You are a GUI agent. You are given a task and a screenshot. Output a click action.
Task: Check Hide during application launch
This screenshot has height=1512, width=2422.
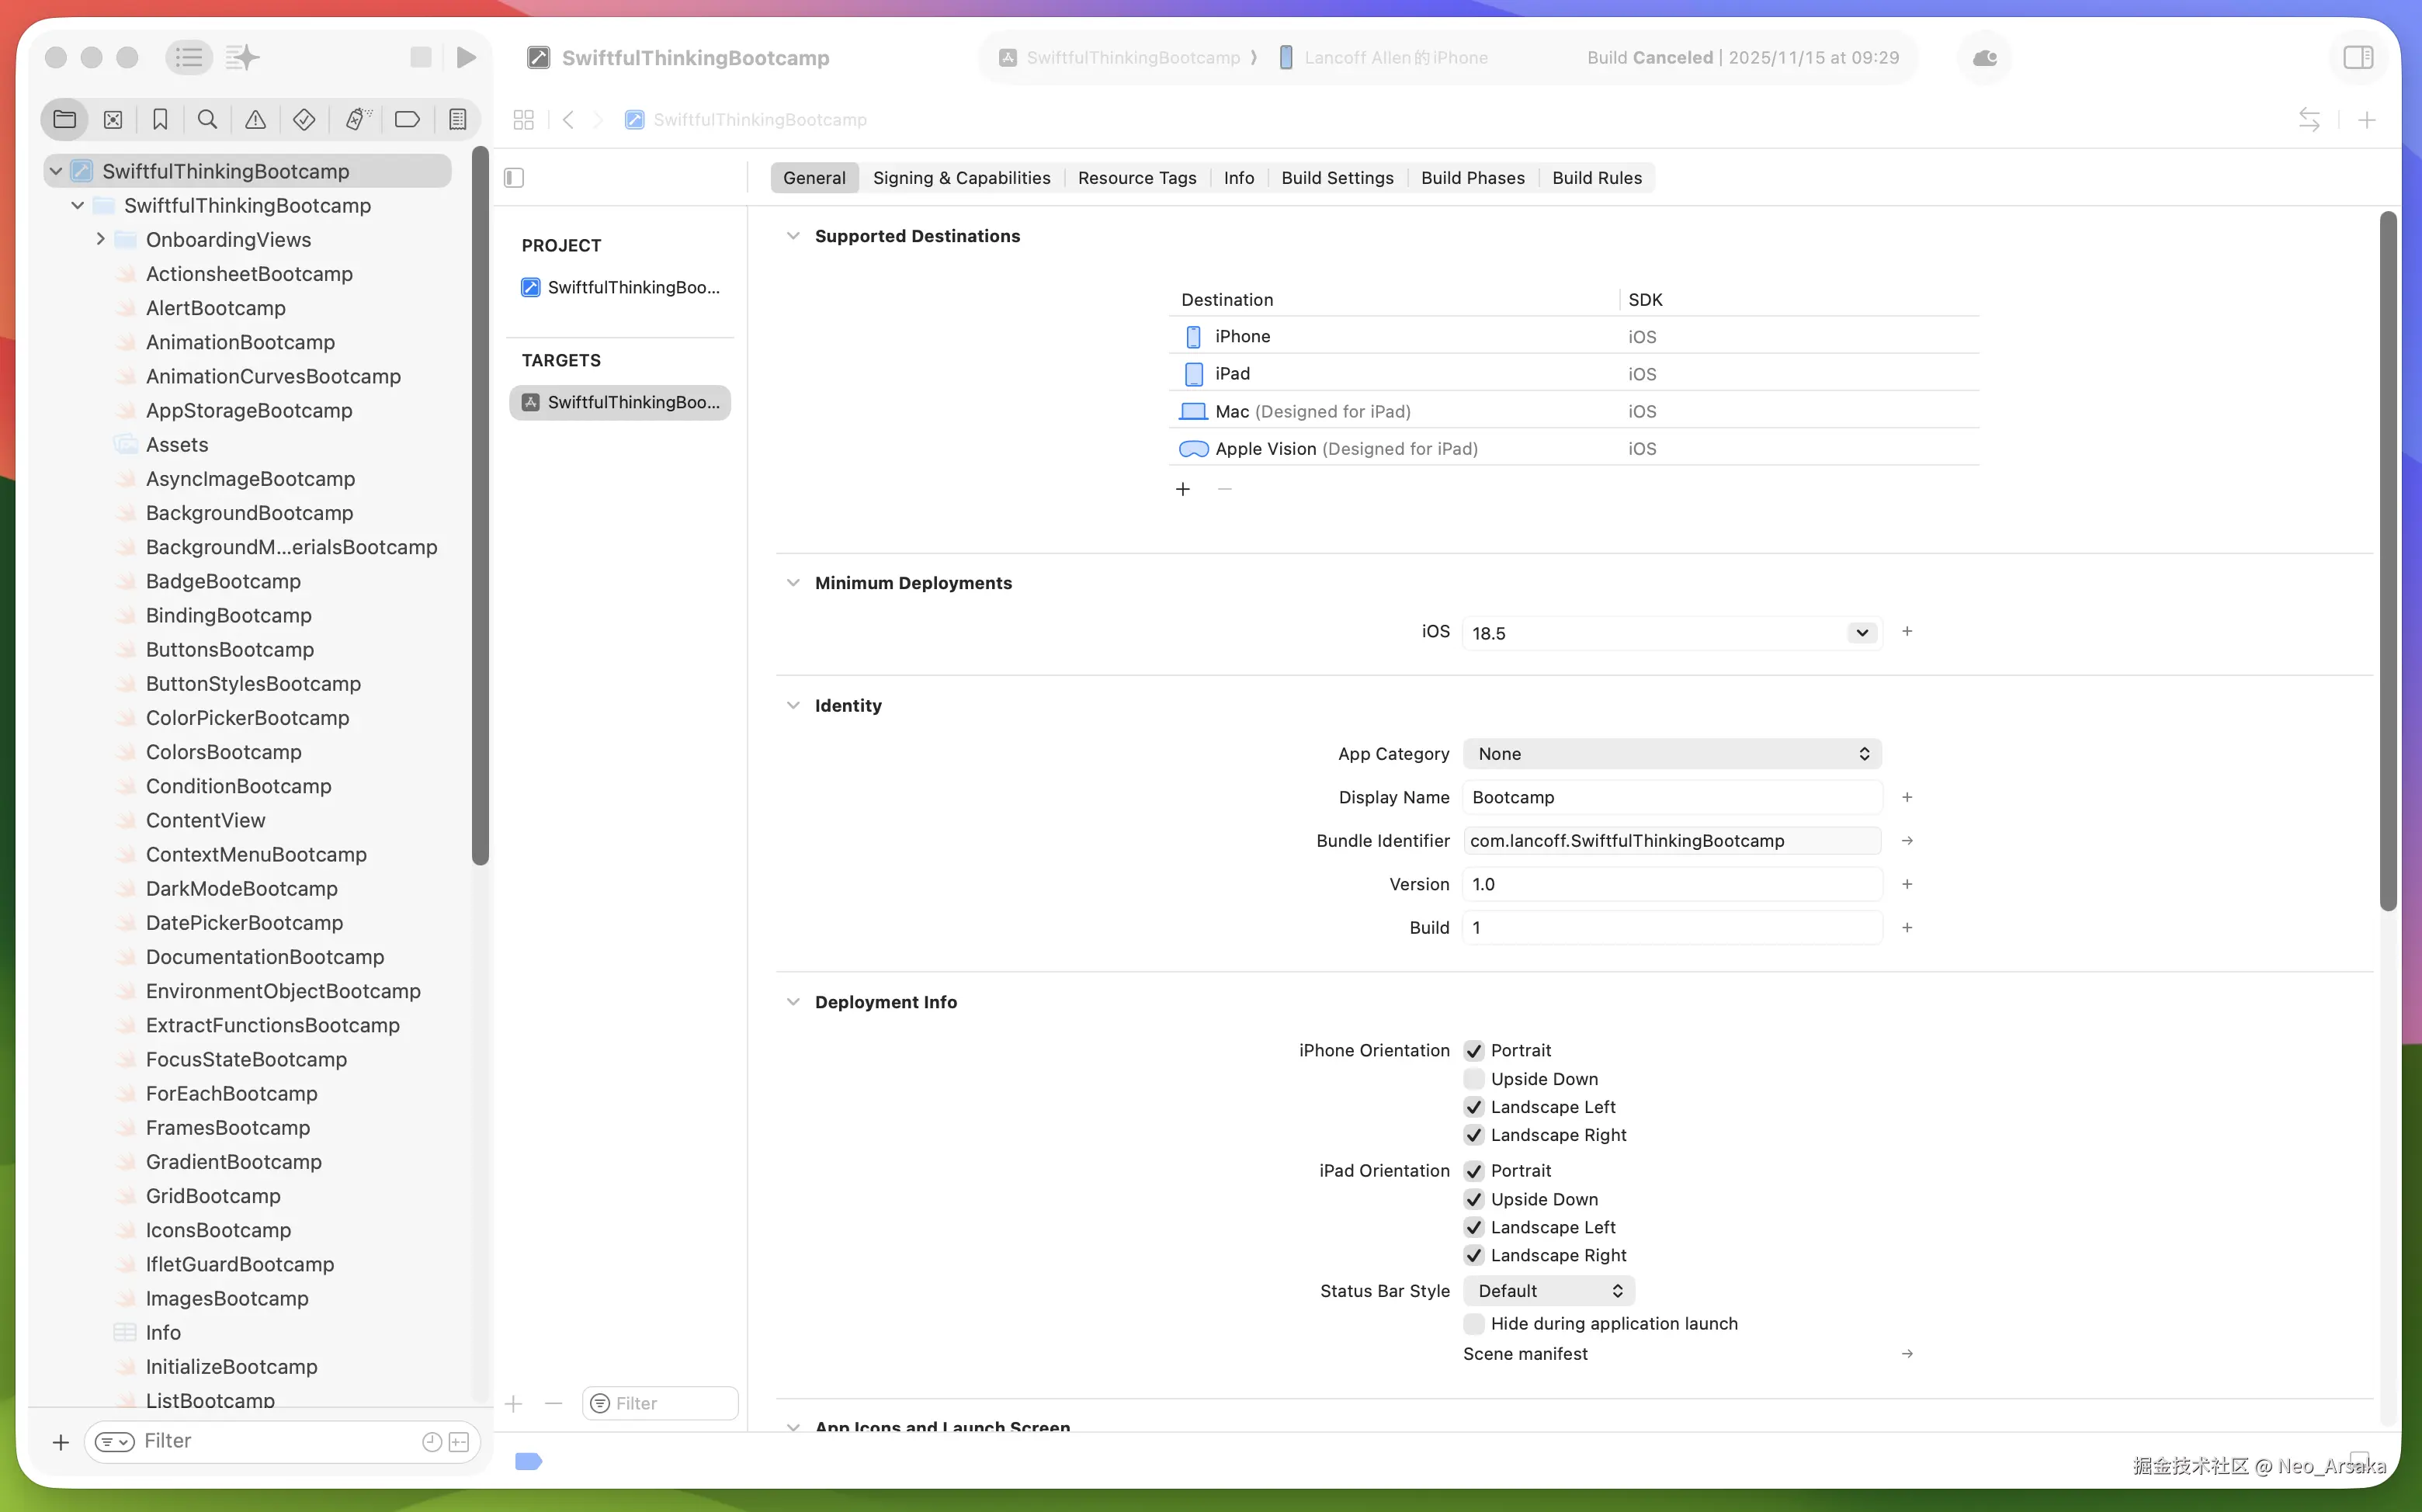pos(1474,1323)
